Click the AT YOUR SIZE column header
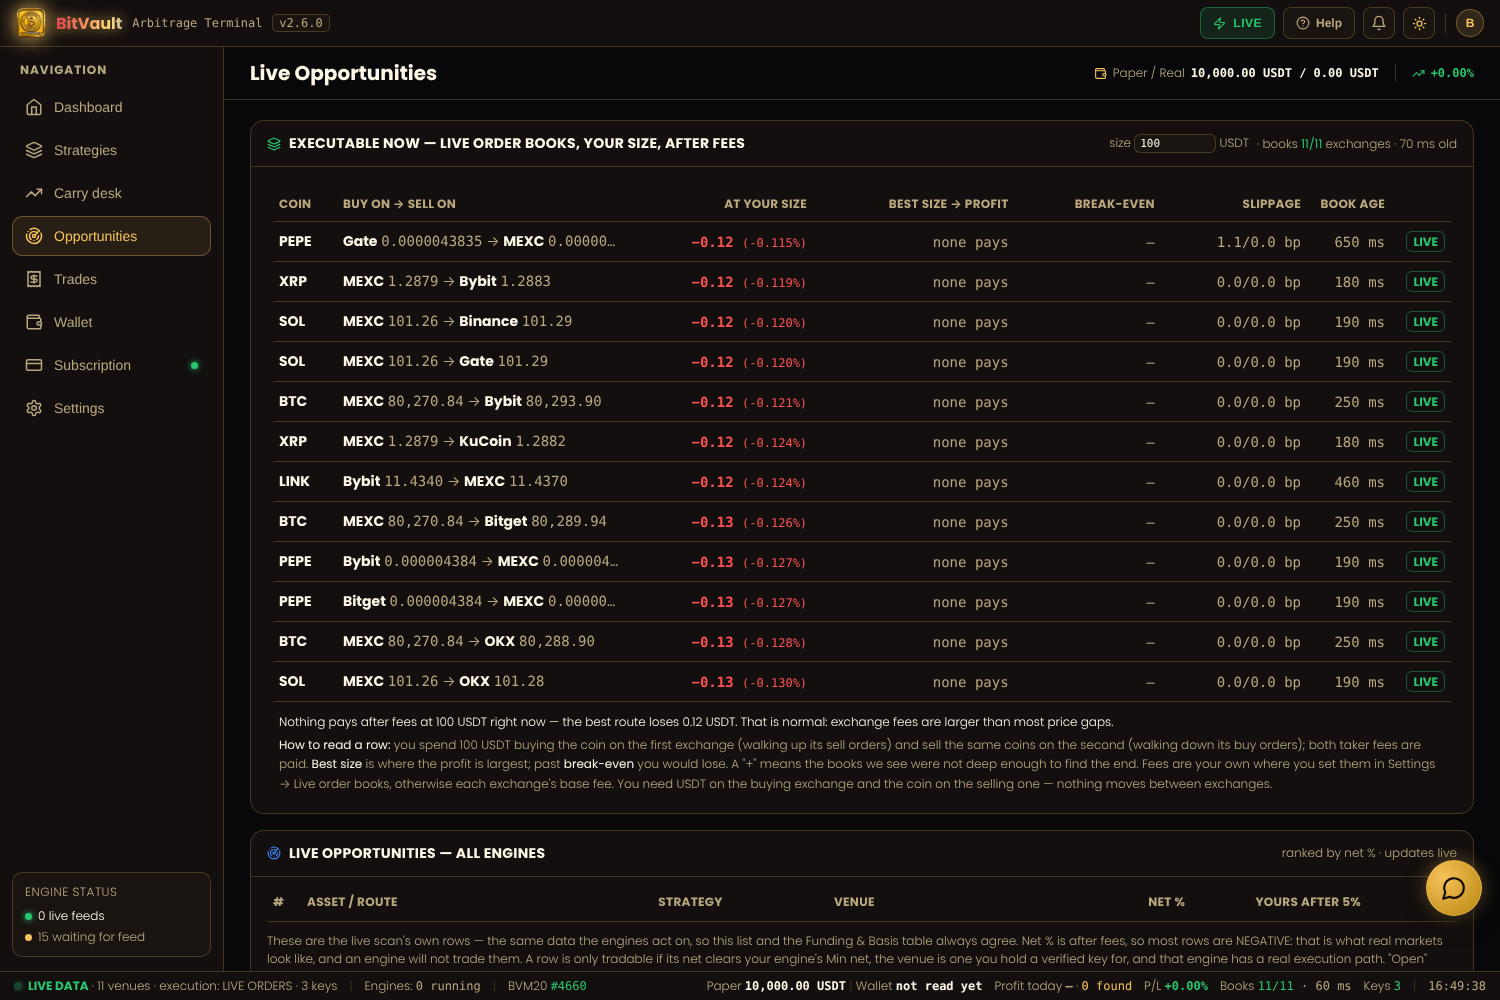This screenshot has width=1500, height=1000. [x=765, y=204]
